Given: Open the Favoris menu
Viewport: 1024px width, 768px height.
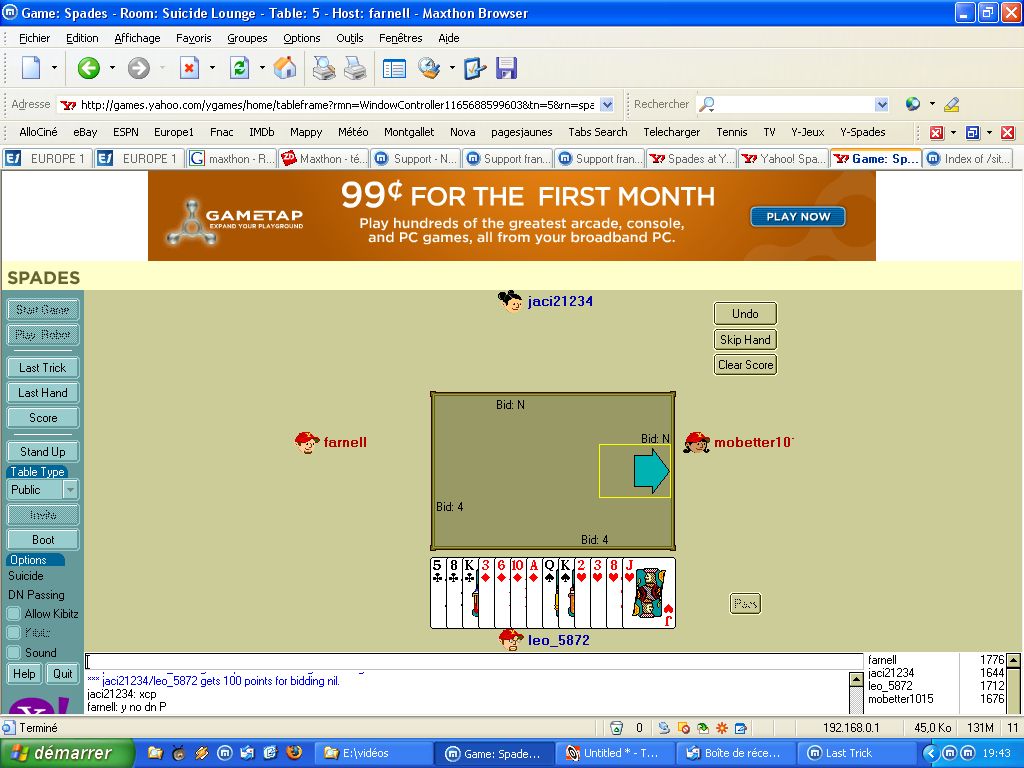Looking at the screenshot, I should tap(193, 38).
